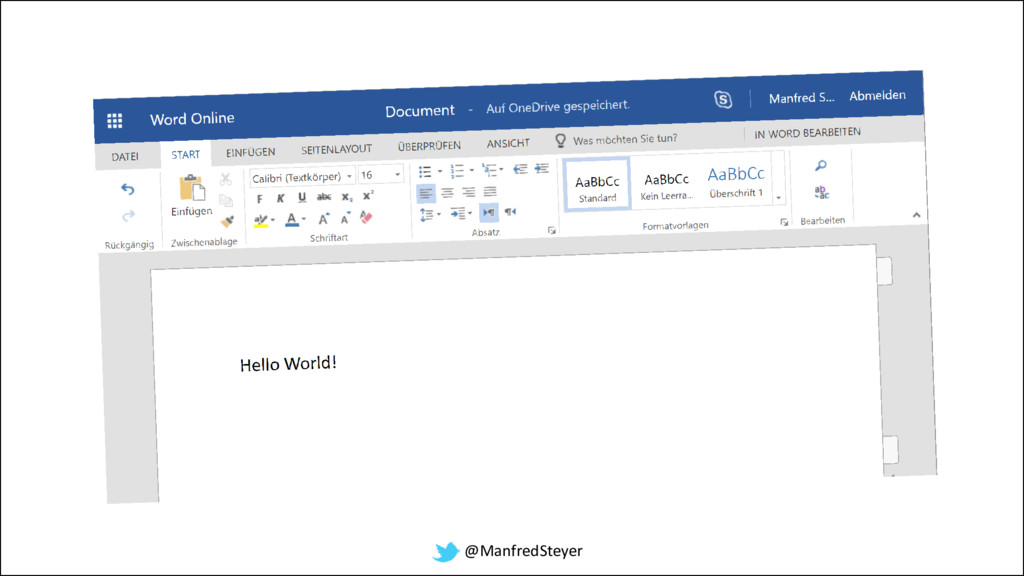Click the scissors cut icon
The height and width of the screenshot is (576, 1024).
tap(225, 179)
